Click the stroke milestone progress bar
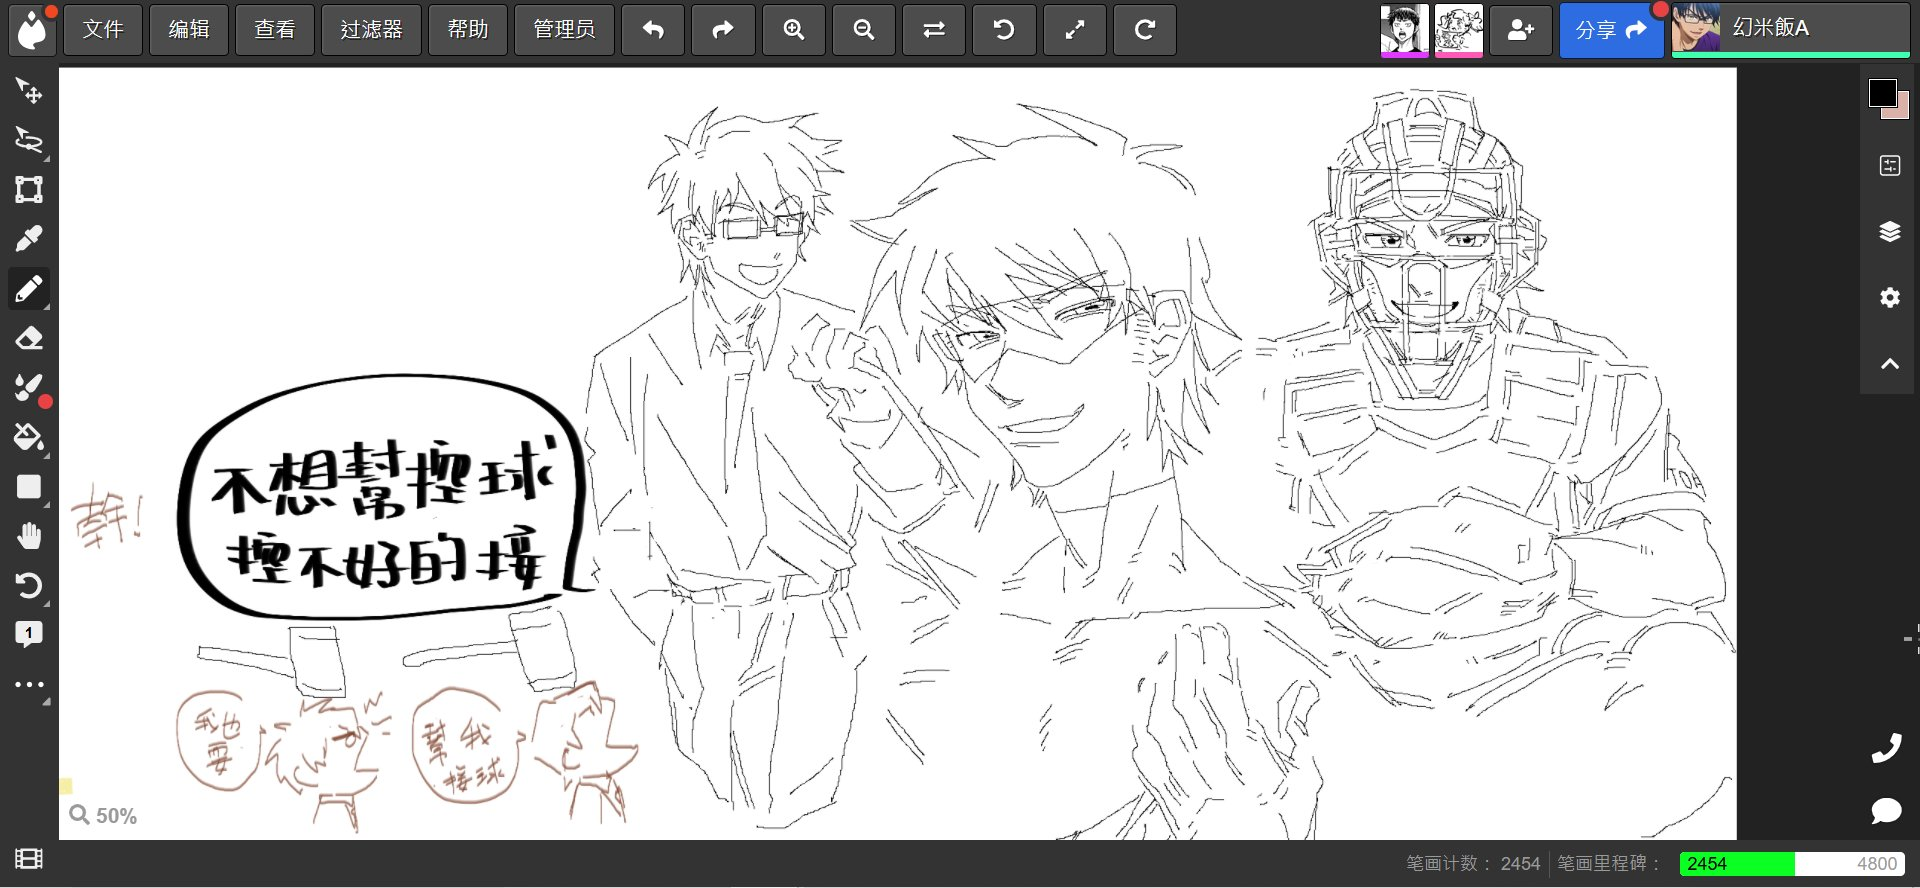 coord(1792,864)
